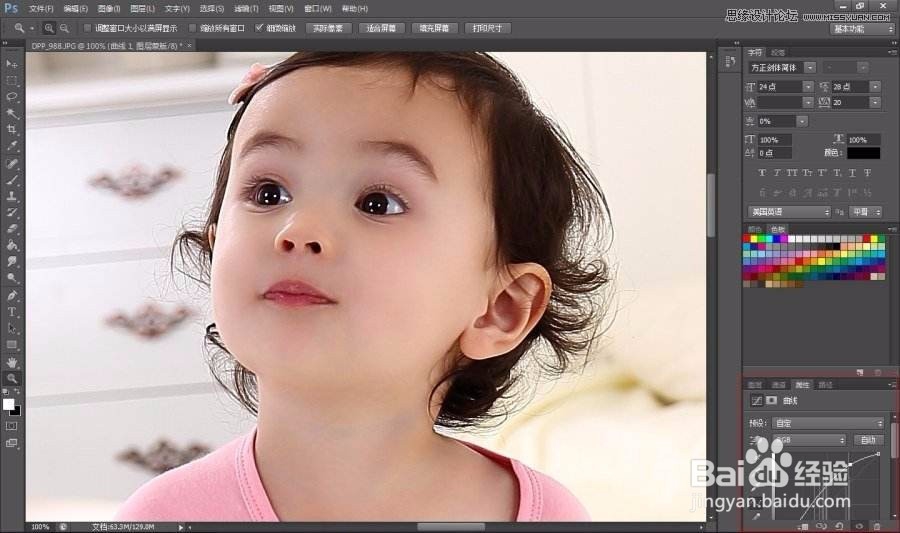Screen dimensions: 900x533
Task: Reset curves adjustment to defaults
Action: click(x=839, y=526)
